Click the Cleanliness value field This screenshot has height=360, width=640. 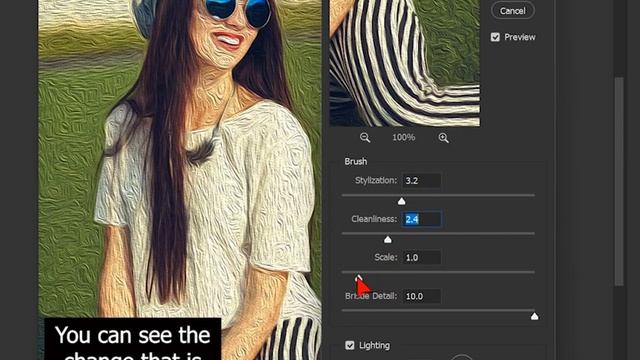(x=422, y=219)
